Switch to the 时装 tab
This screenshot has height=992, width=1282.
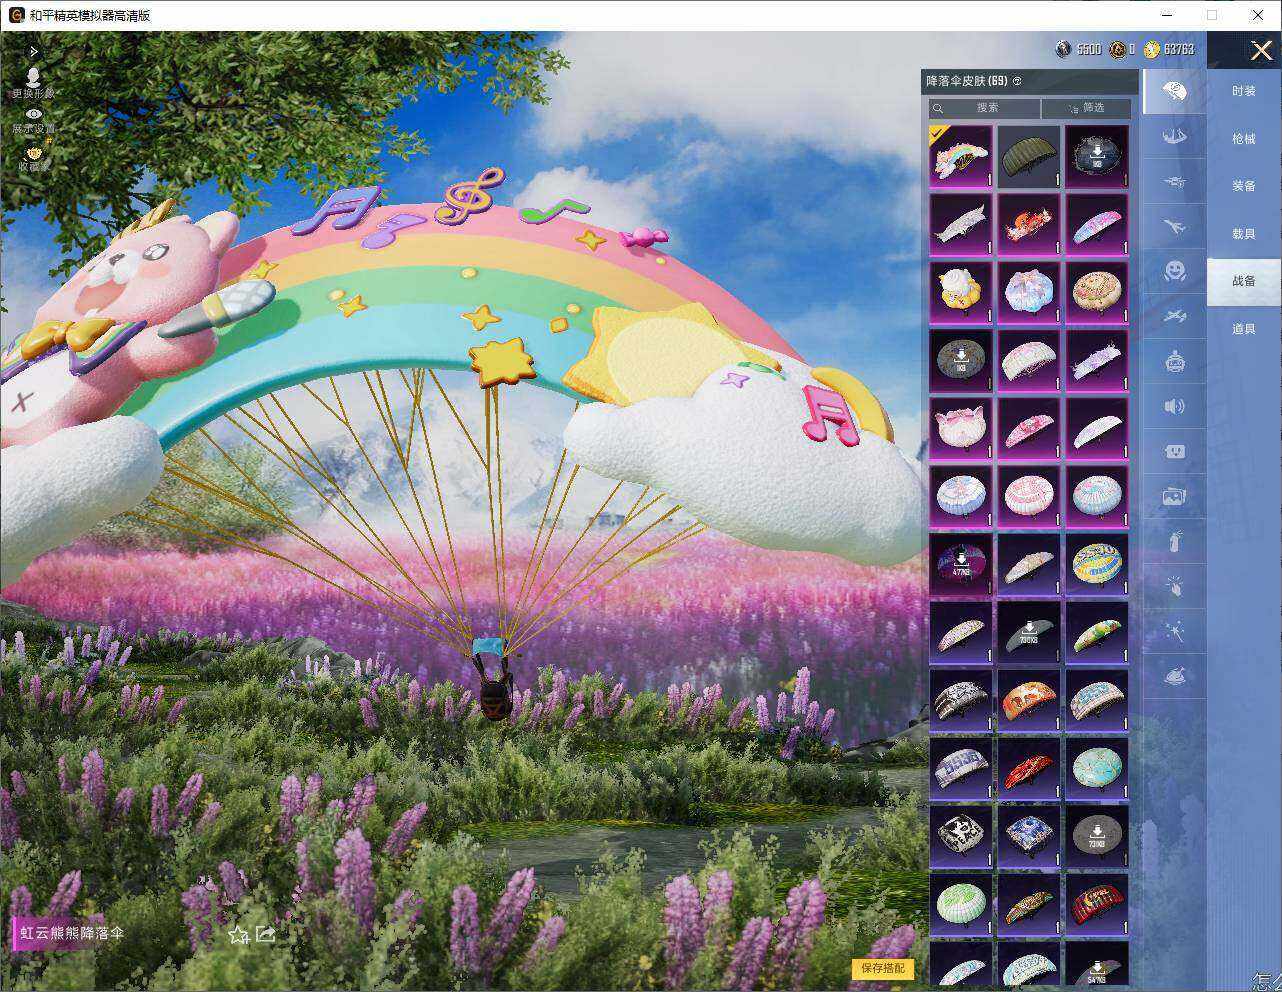tap(1243, 91)
